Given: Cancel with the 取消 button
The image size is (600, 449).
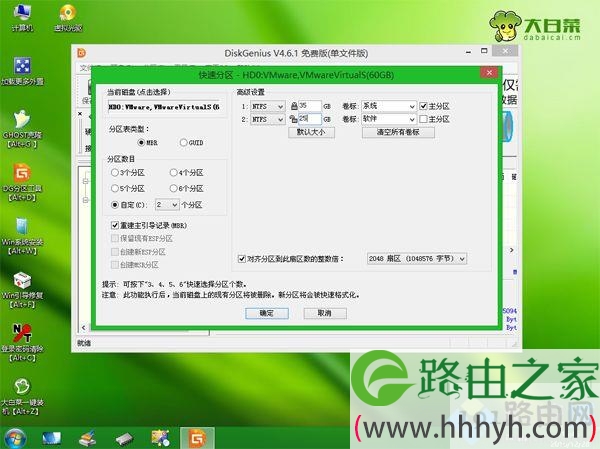Looking at the screenshot, I should pyautogui.click(x=325, y=313).
